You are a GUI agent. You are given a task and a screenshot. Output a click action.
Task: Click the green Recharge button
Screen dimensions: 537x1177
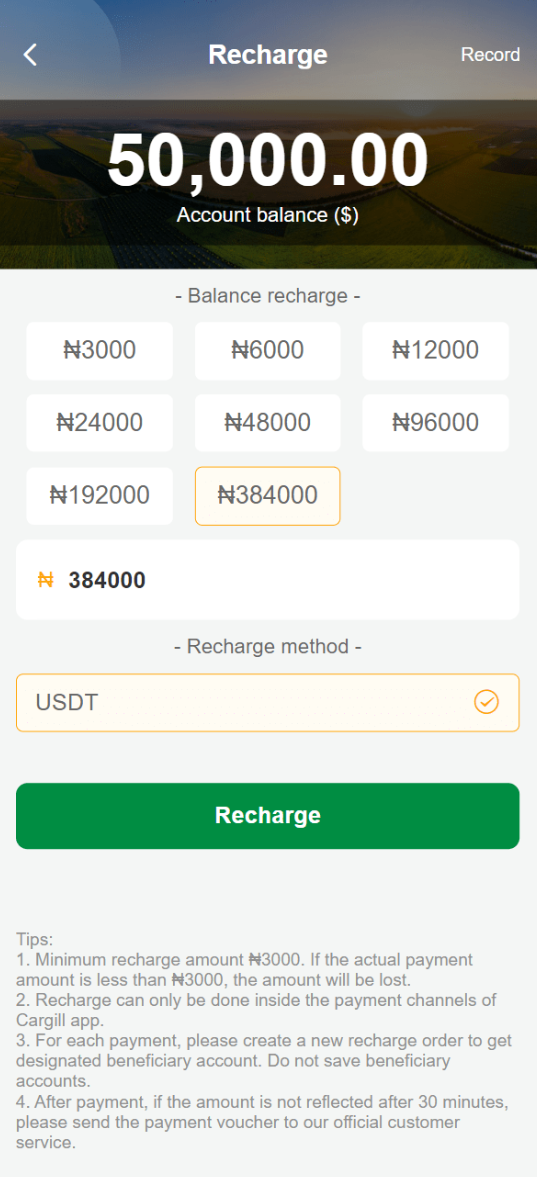[x=267, y=816]
